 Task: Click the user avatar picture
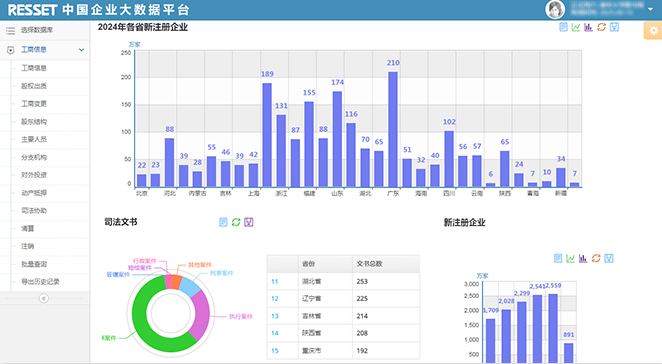click(x=555, y=9)
